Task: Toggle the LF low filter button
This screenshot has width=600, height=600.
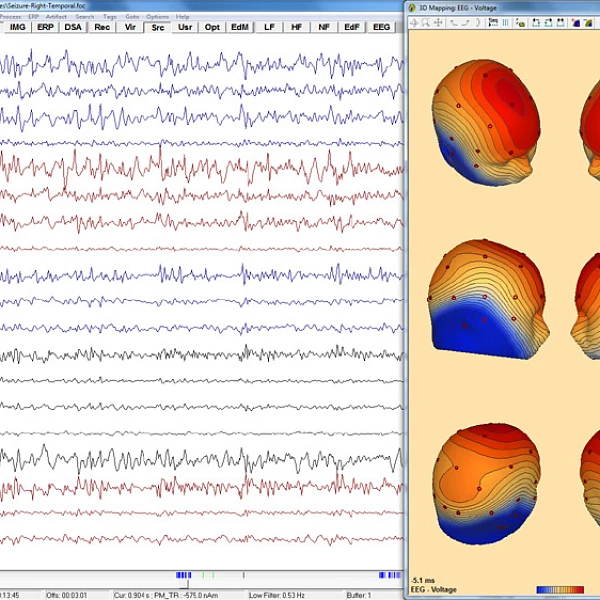Action: click(269, 27)
